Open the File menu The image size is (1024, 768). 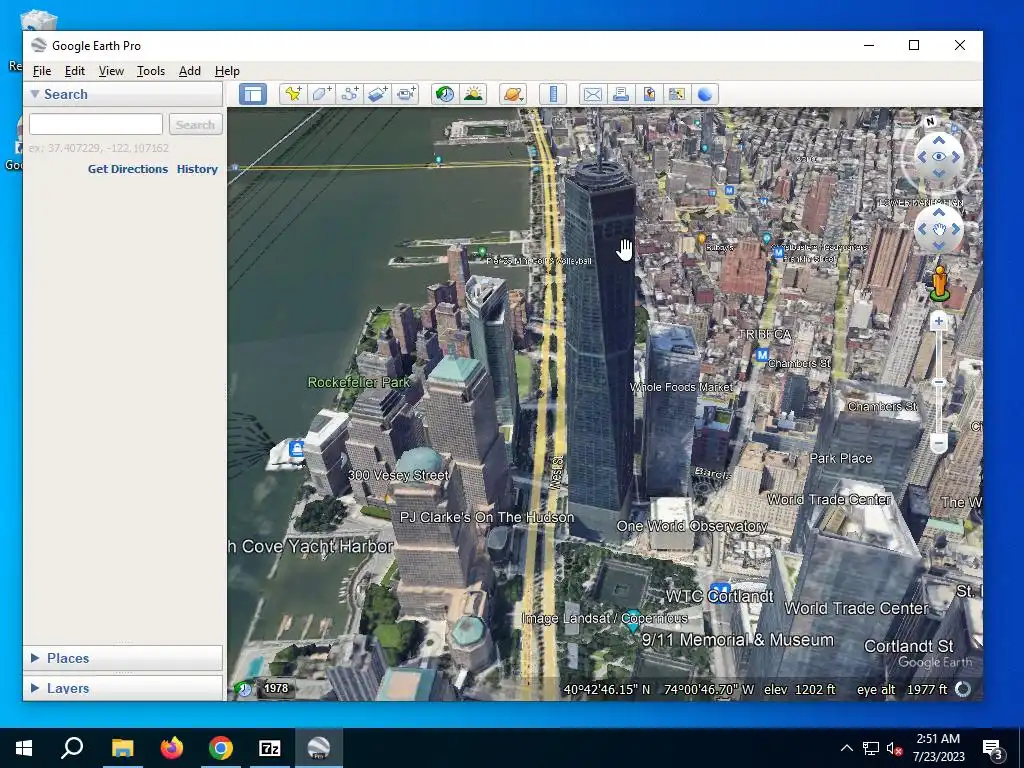pos(42,71)
